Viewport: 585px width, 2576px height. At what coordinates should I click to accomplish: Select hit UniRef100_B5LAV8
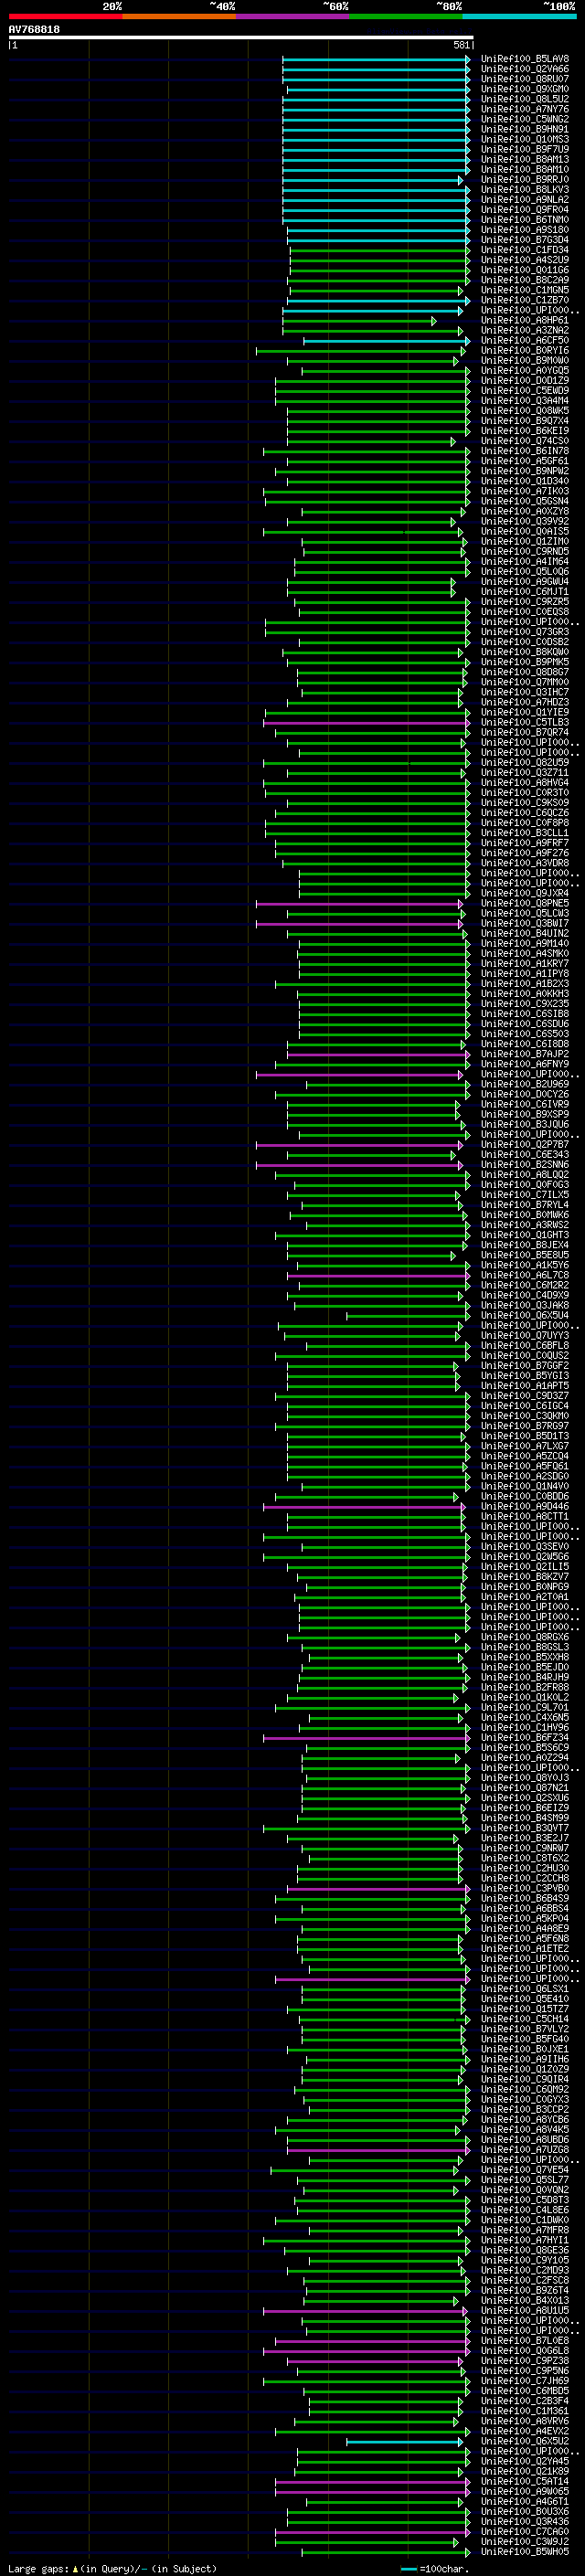coord(524,59)
